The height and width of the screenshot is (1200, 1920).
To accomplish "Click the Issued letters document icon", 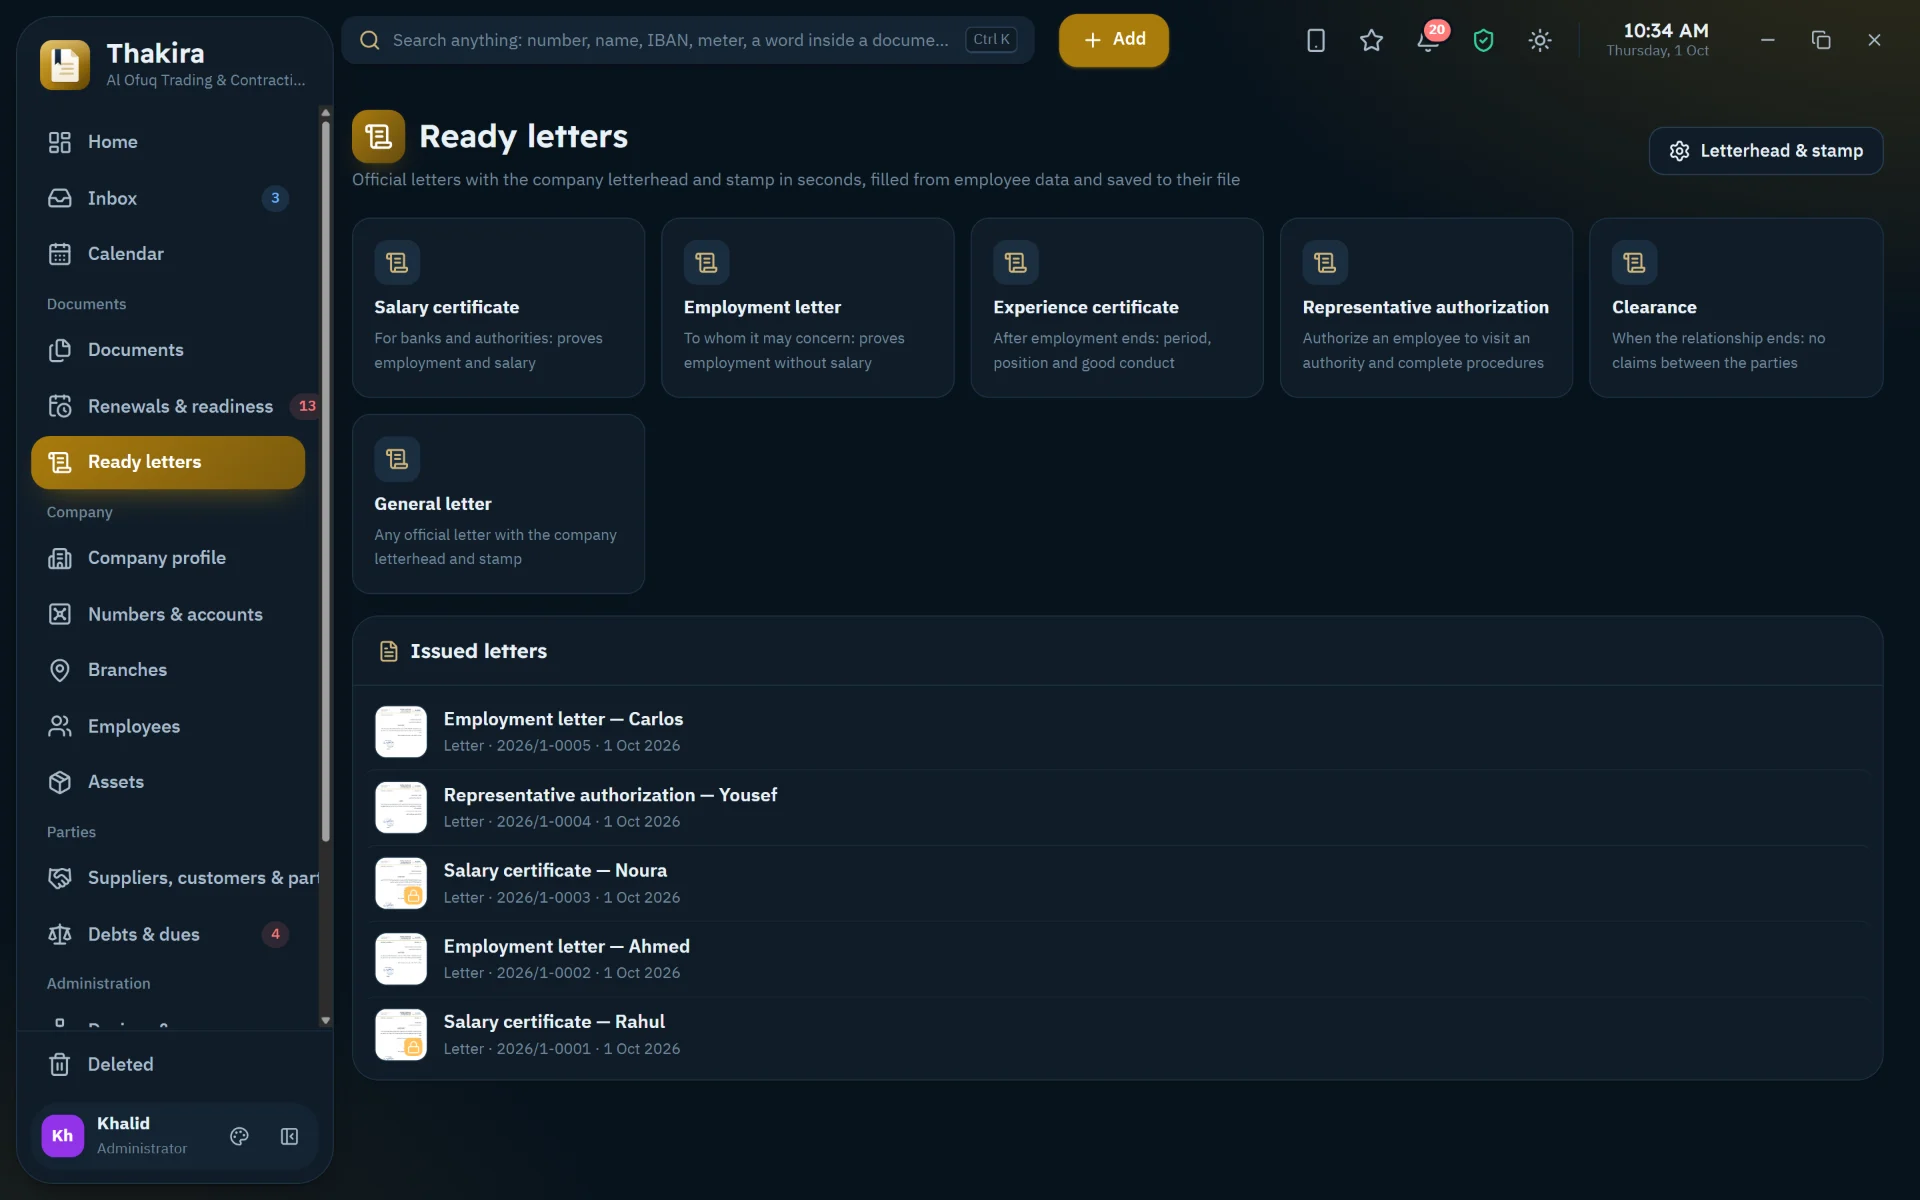I will point(388,651).
